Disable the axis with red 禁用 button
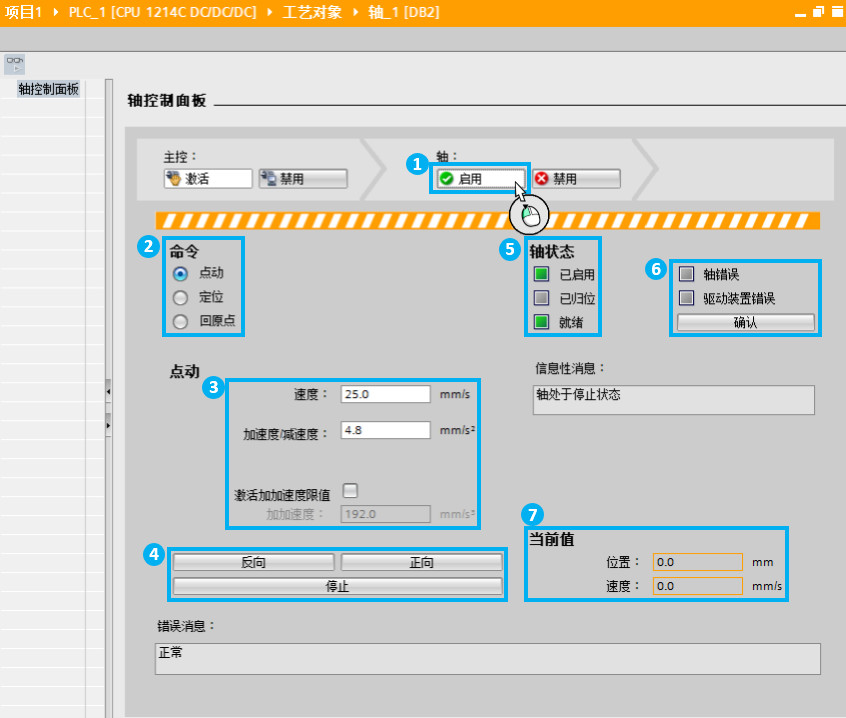Screen dimensions: 846x718 coord(576,179)
